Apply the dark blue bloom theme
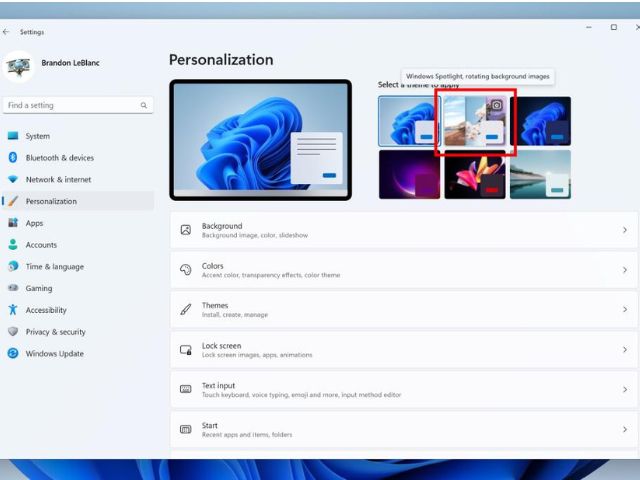 [540, 122]
